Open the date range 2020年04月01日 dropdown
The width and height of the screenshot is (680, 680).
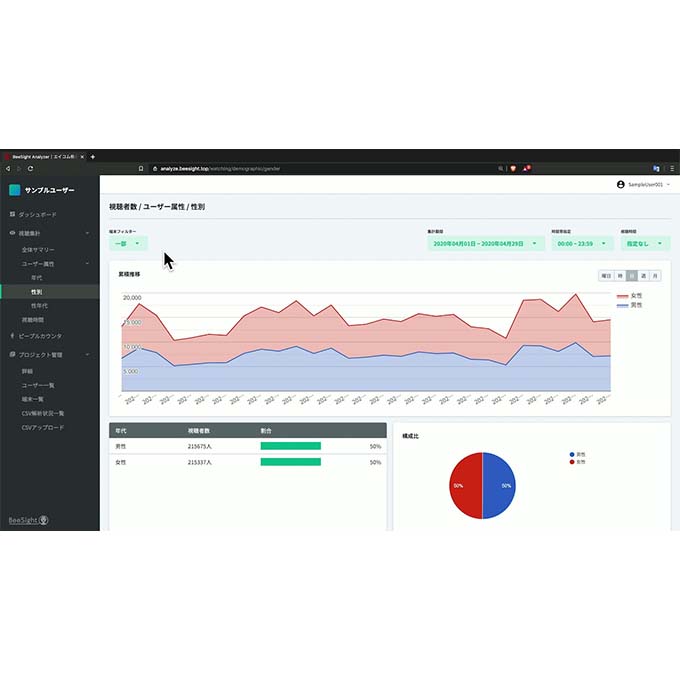click(x=486, y=244)
